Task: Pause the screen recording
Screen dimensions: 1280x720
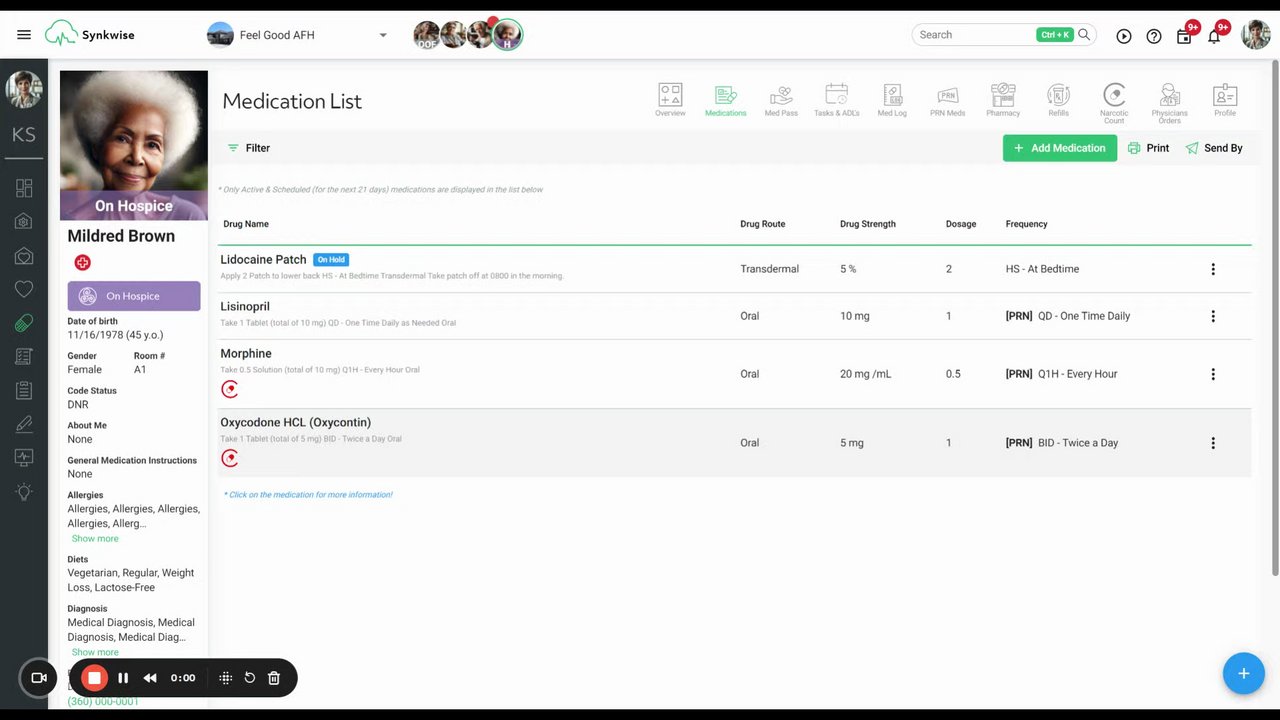Action: [123, 678]
